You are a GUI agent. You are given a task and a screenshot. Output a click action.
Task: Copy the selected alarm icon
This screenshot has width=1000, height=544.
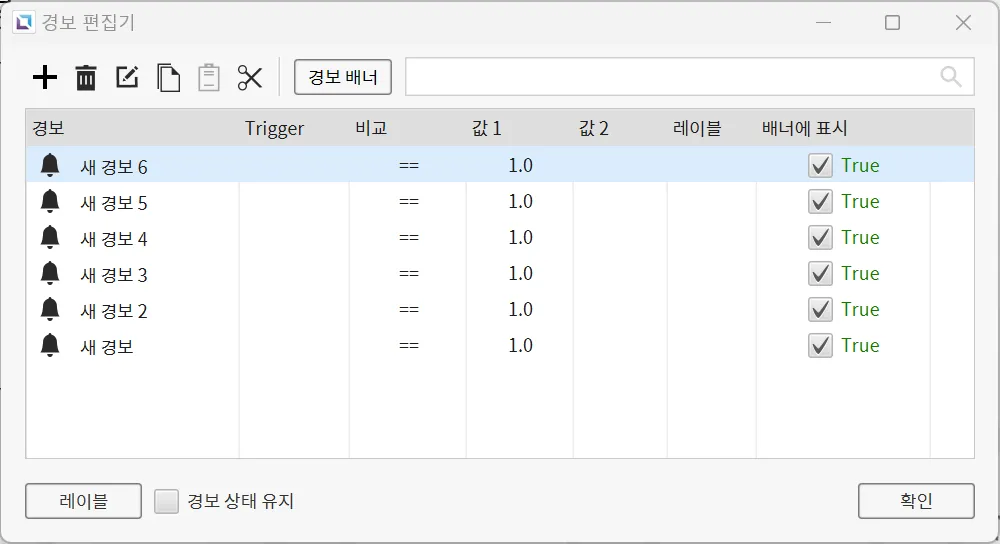click(168, 78)
